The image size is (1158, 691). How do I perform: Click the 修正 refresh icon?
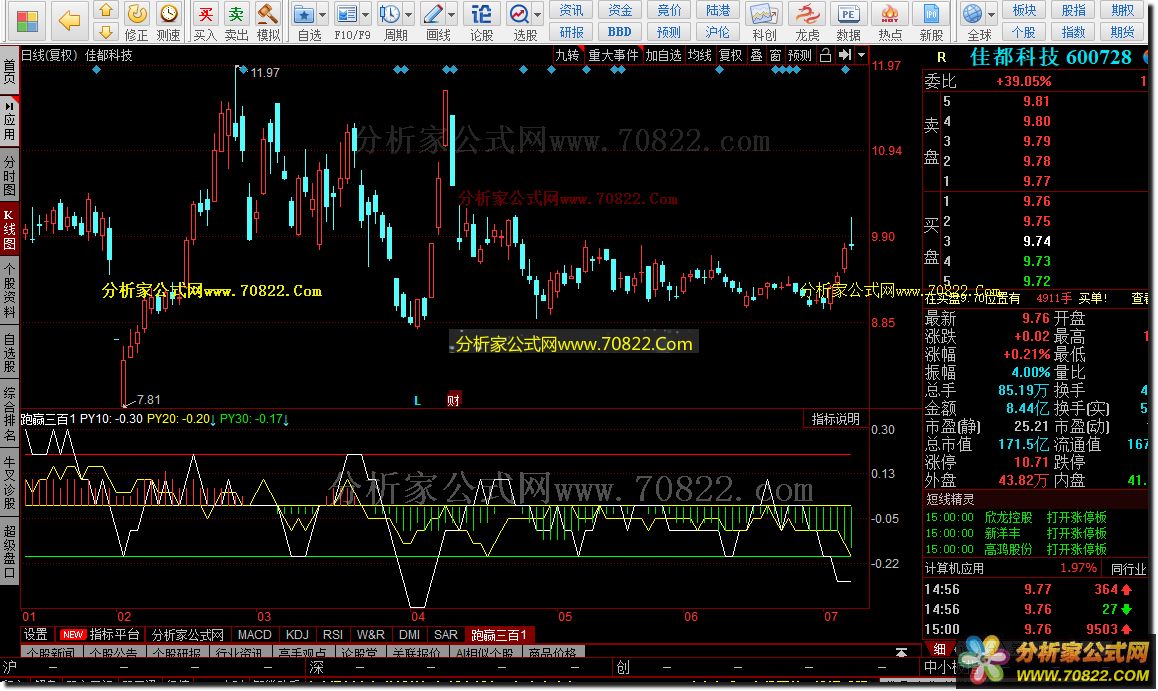point(137,13)
